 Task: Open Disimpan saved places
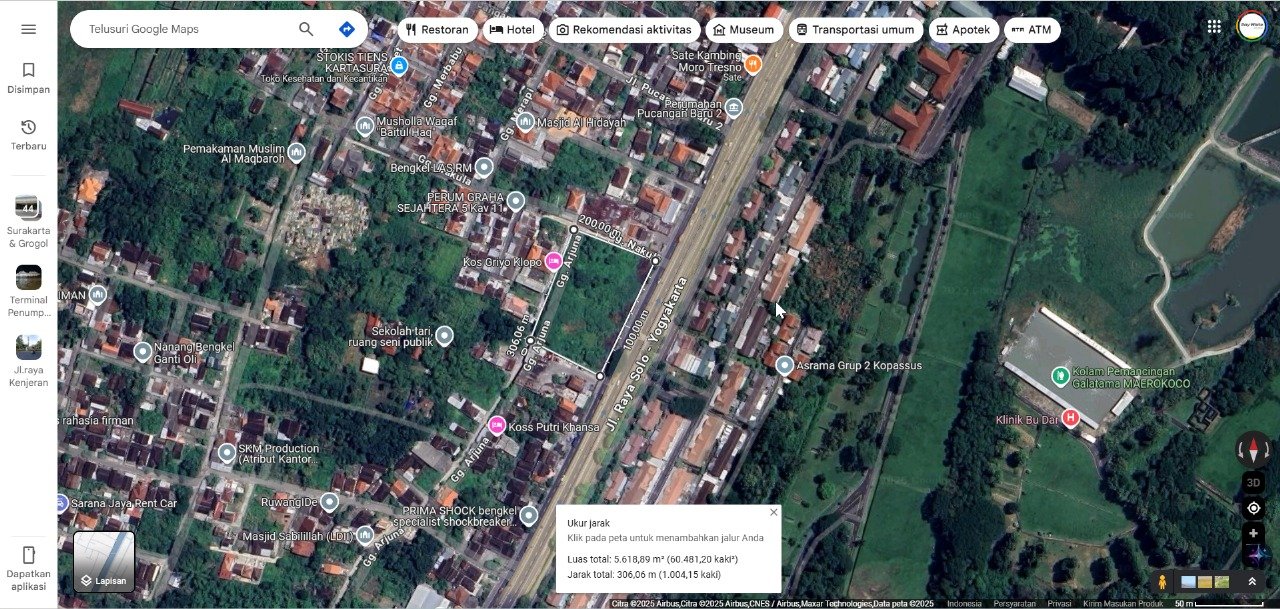pyautogui.click(x=28, y=77)
